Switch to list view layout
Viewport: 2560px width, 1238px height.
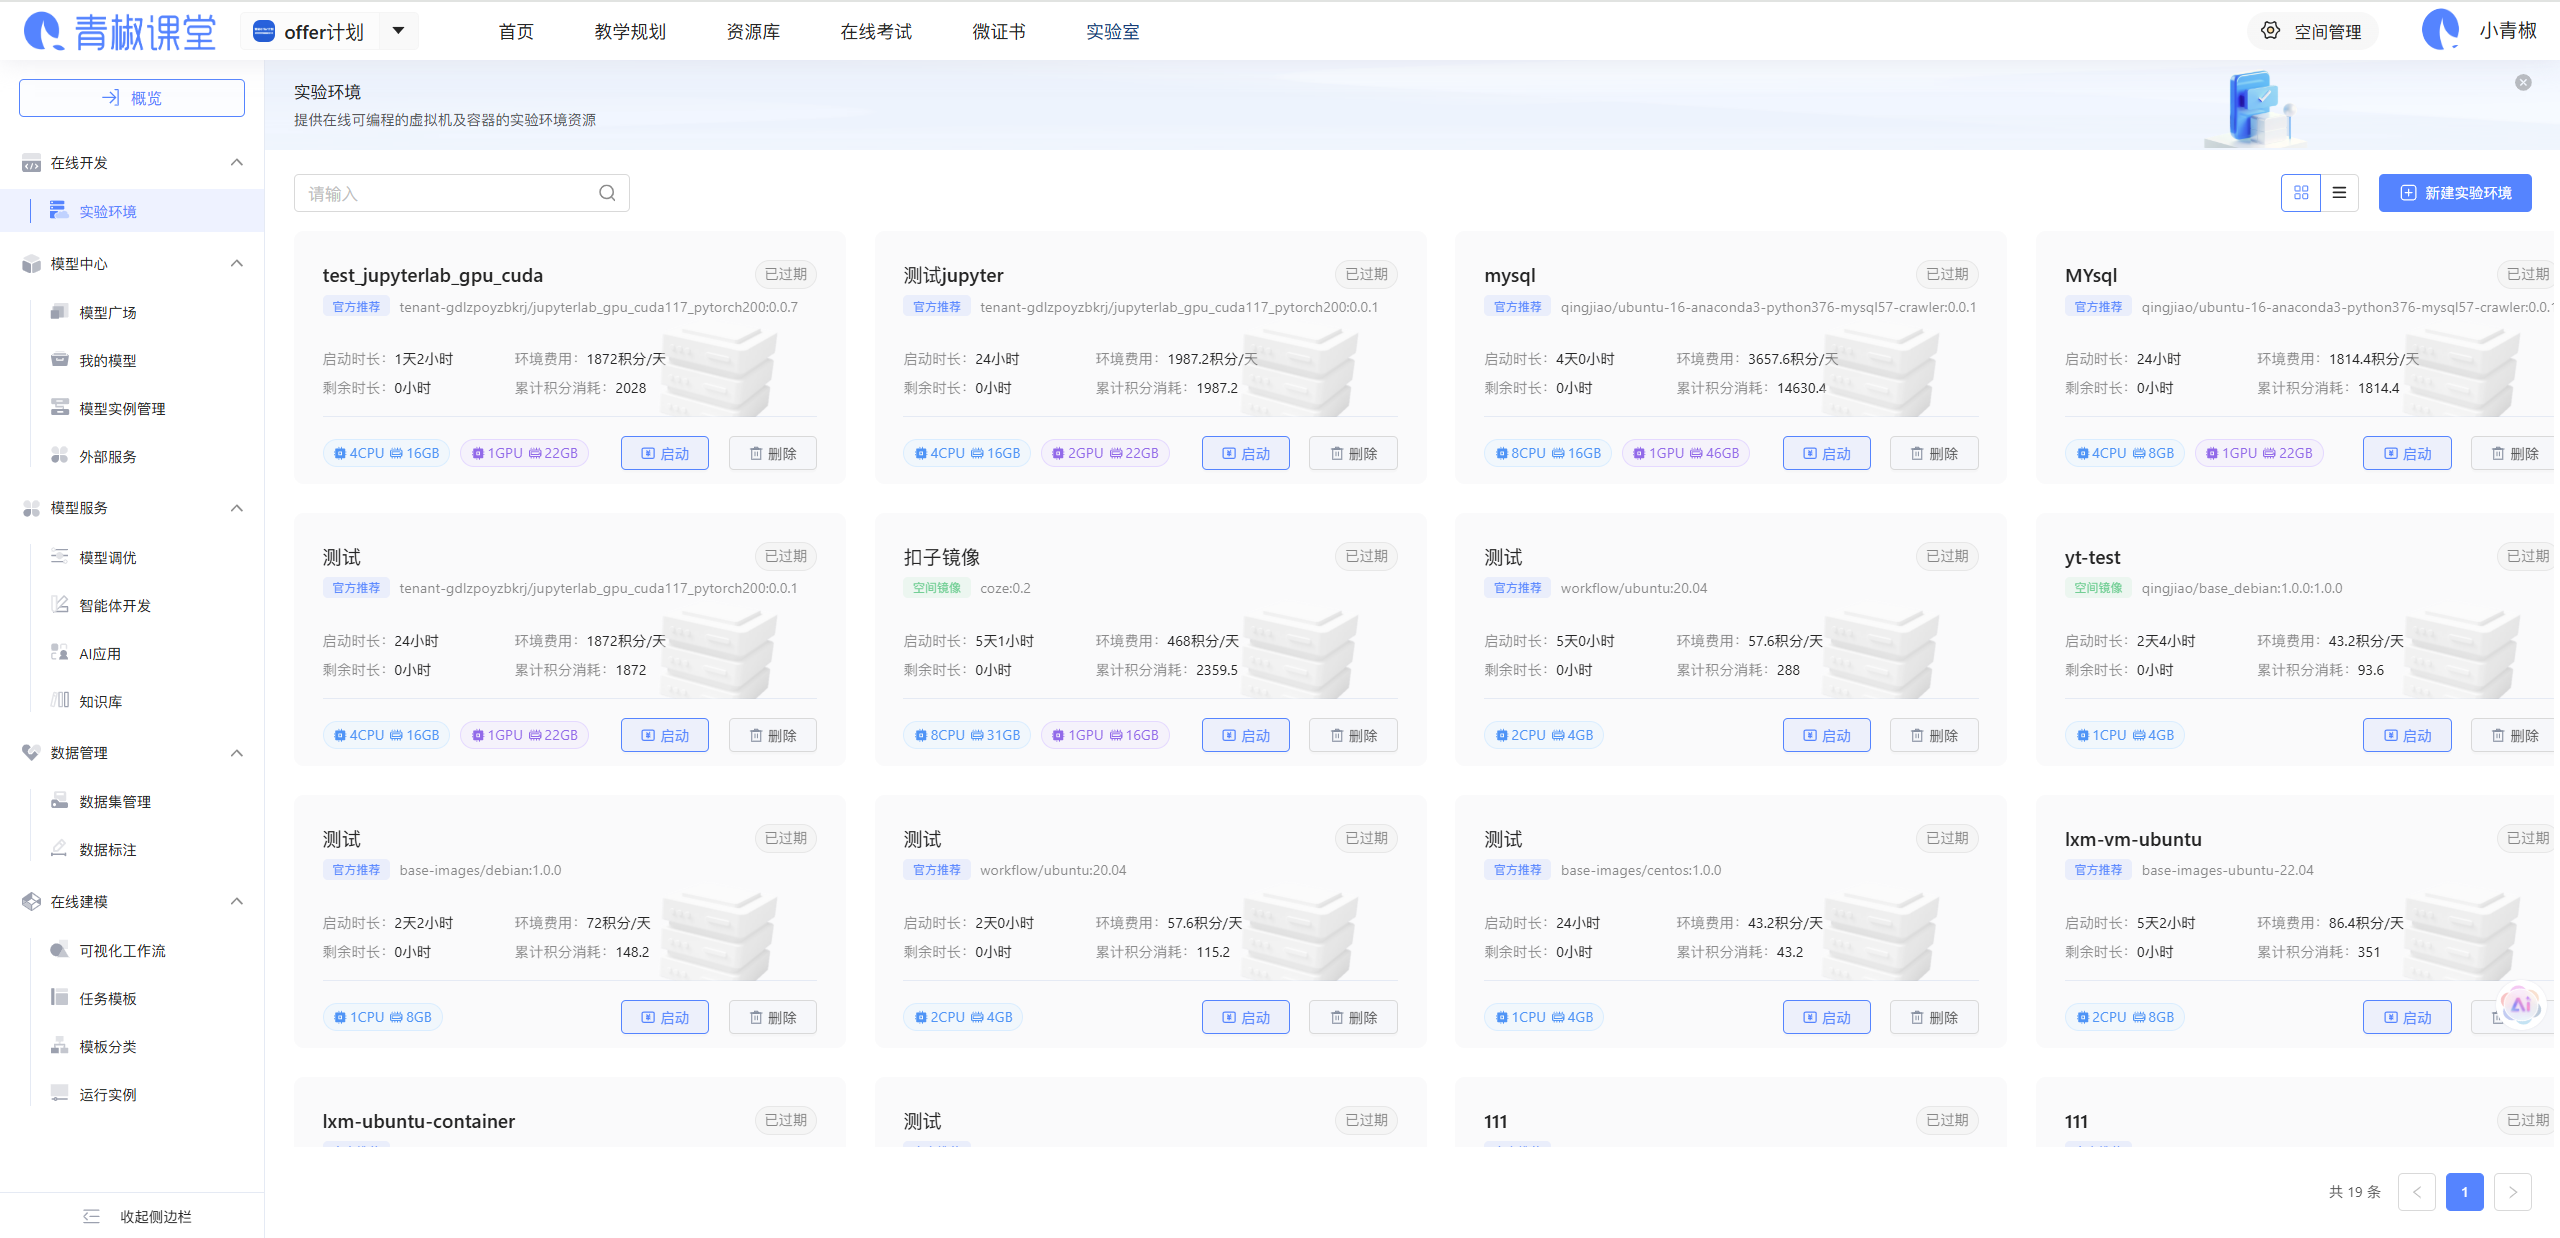tap(2339, 193)
